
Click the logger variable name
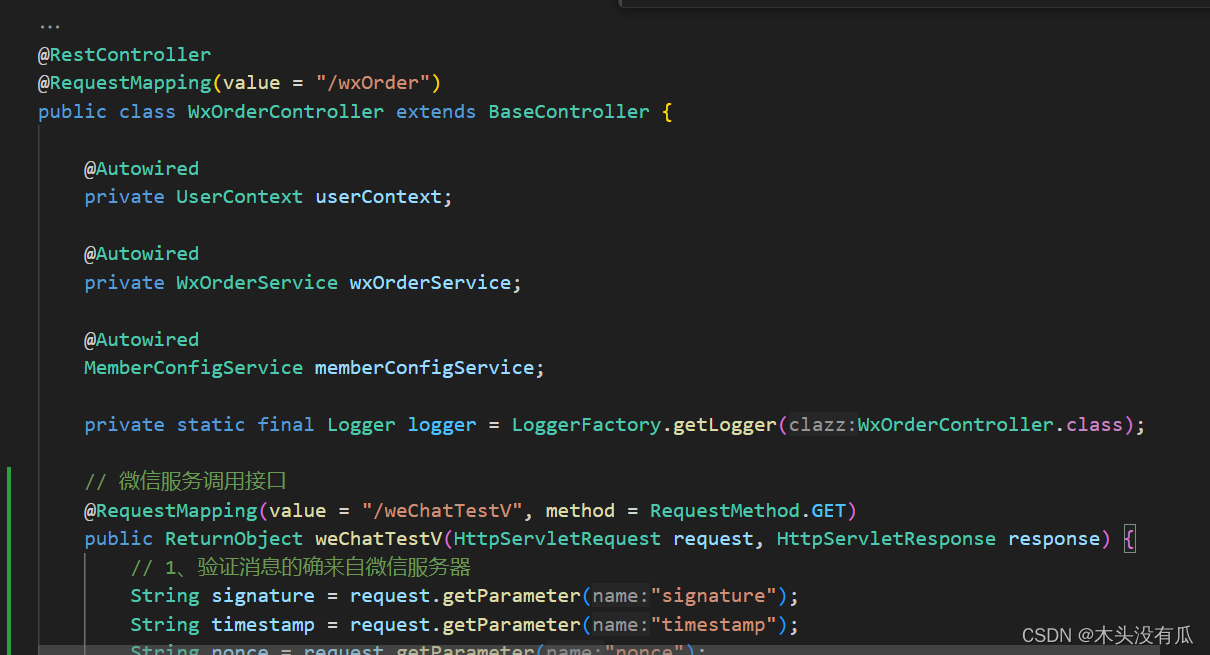(x=442, y=424)
